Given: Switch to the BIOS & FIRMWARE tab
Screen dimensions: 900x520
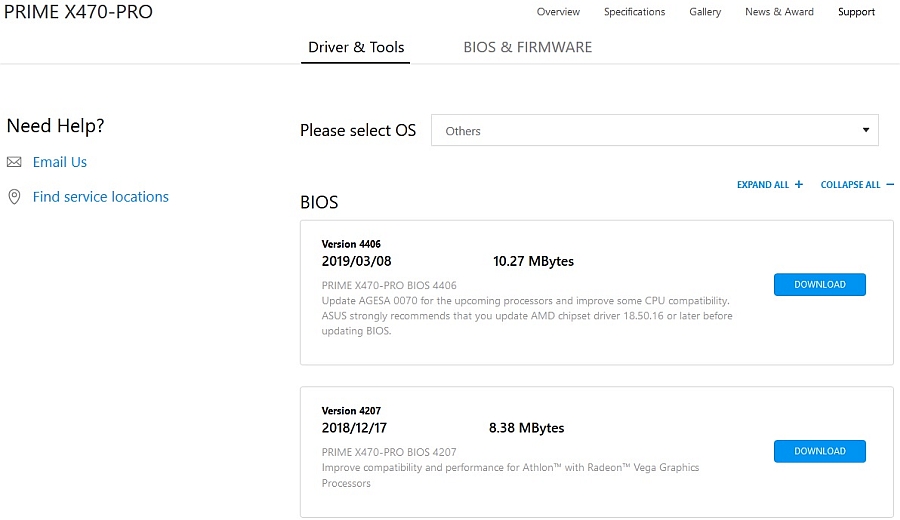Looking at the screenshot, I should click(x=527, y=47).
